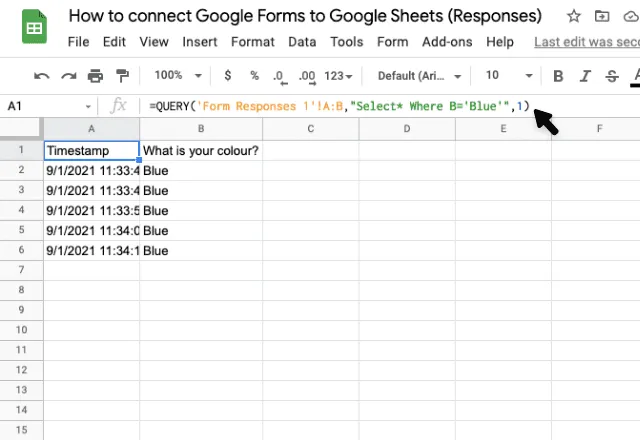
Task: Star this spreadsheet document
Action: point(573,16)
